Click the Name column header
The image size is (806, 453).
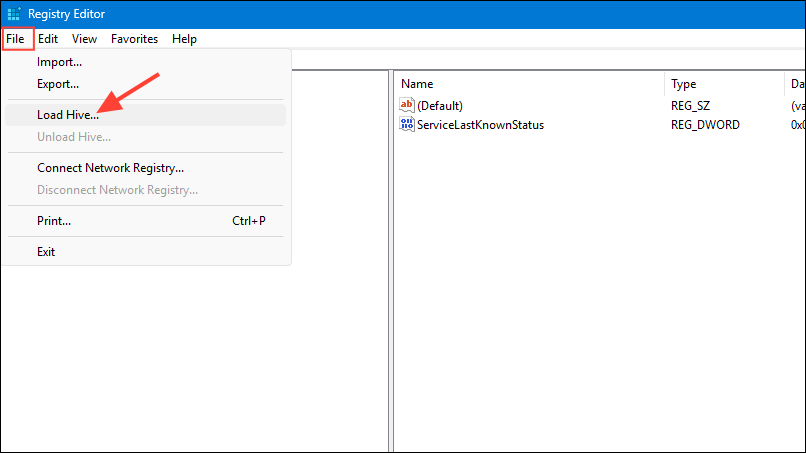point(529,84)
